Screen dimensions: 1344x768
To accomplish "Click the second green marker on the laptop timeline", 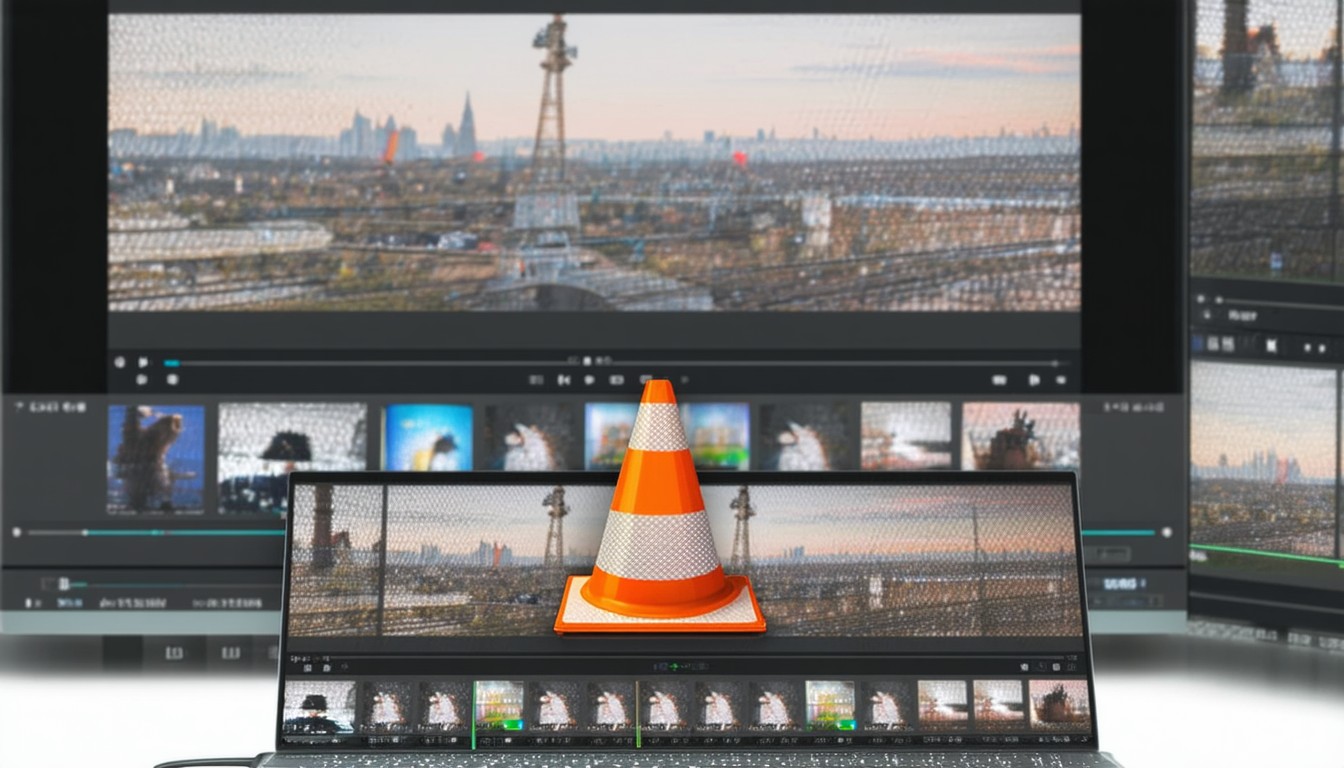I will coord(637,712).
